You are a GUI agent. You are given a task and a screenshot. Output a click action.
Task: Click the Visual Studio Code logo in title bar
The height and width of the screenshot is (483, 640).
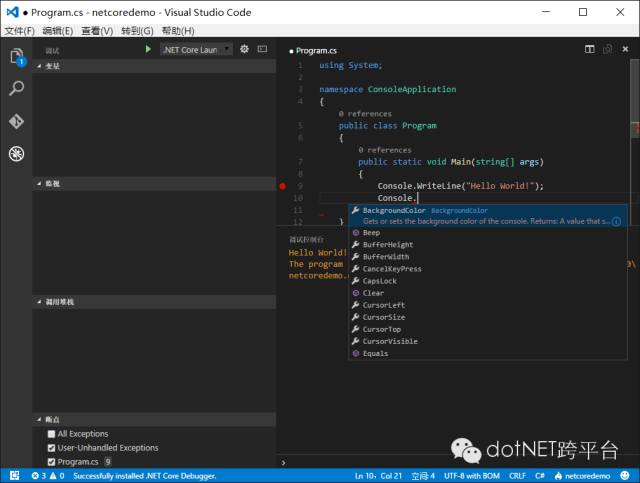point(12,12)
